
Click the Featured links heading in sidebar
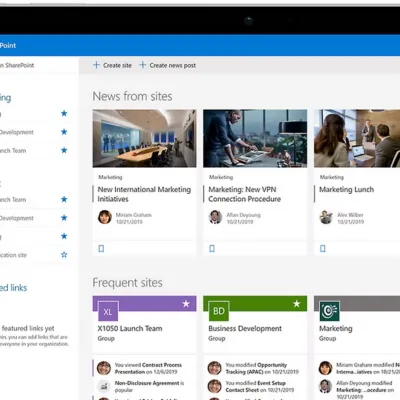pos(13,288)
